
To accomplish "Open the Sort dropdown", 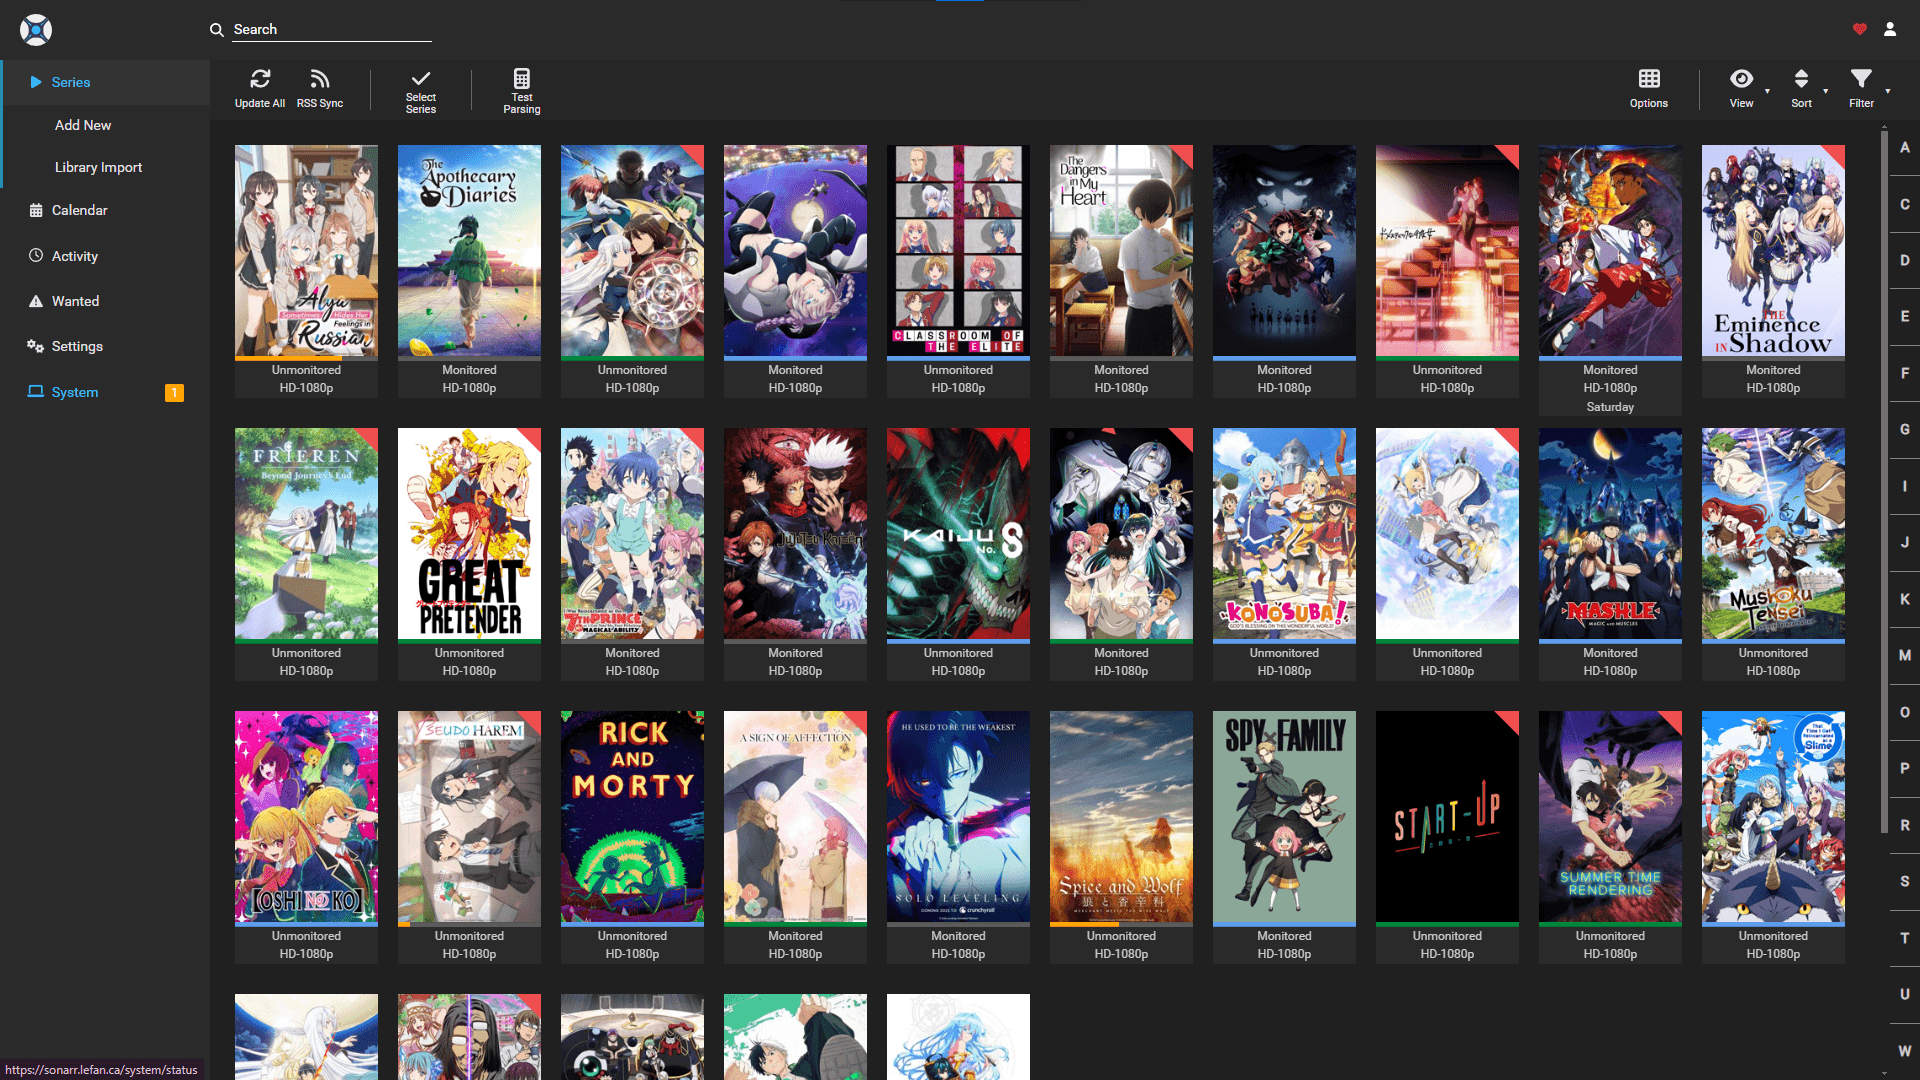I will [x=1802, y=88].
